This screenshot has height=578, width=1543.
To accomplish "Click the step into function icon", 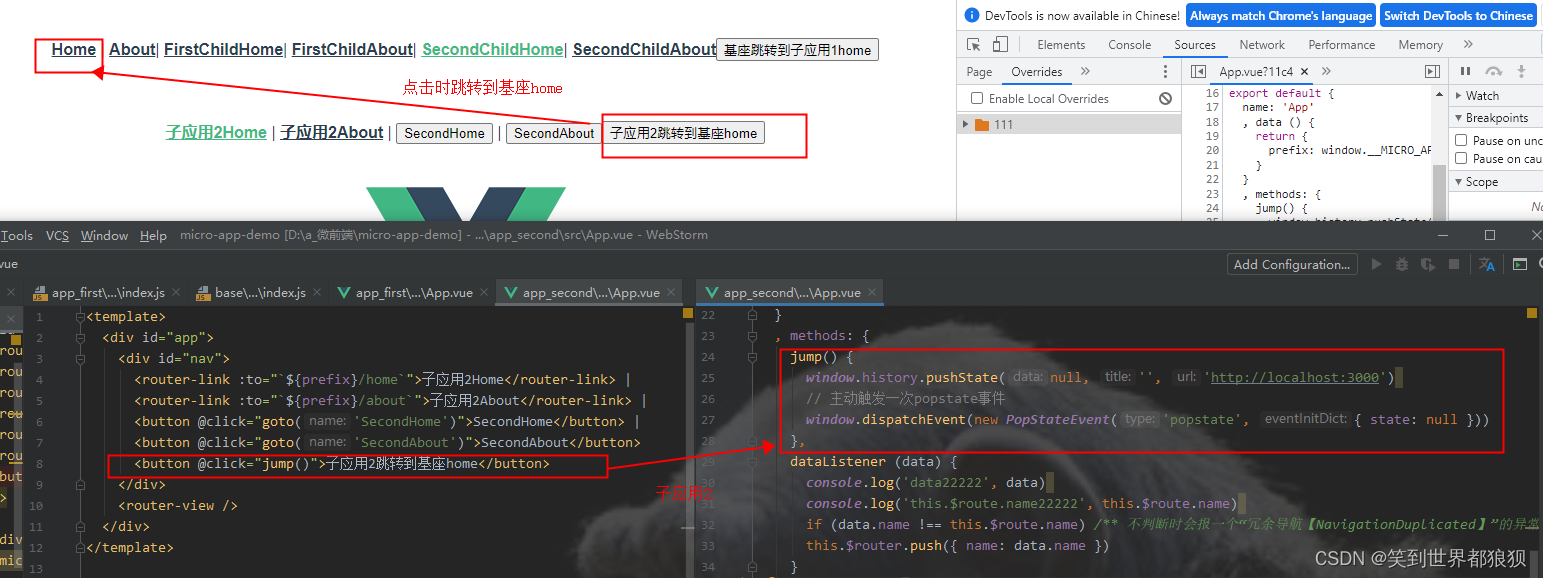I will click(1522, 72).
